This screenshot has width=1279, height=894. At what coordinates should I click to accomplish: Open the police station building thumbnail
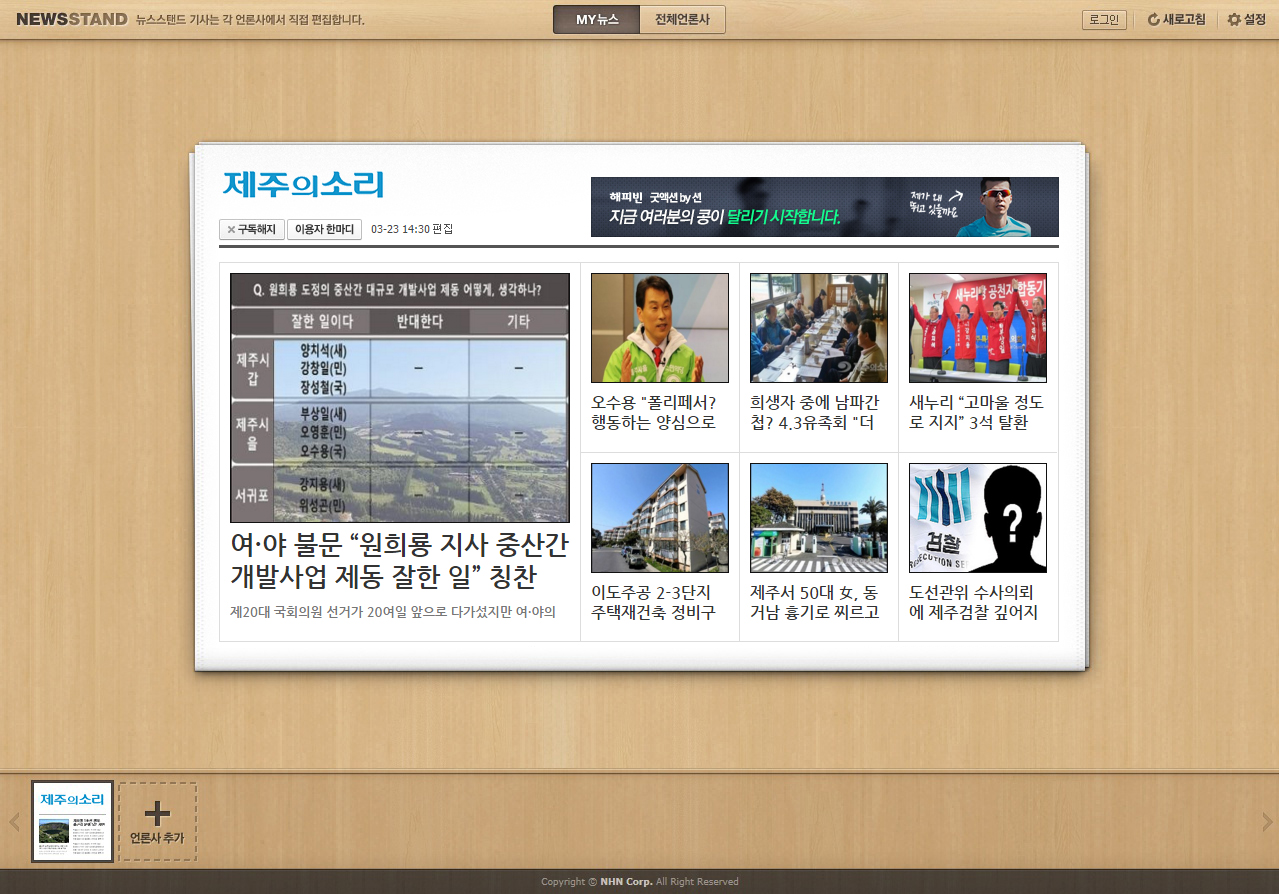(x=819, y=518)
